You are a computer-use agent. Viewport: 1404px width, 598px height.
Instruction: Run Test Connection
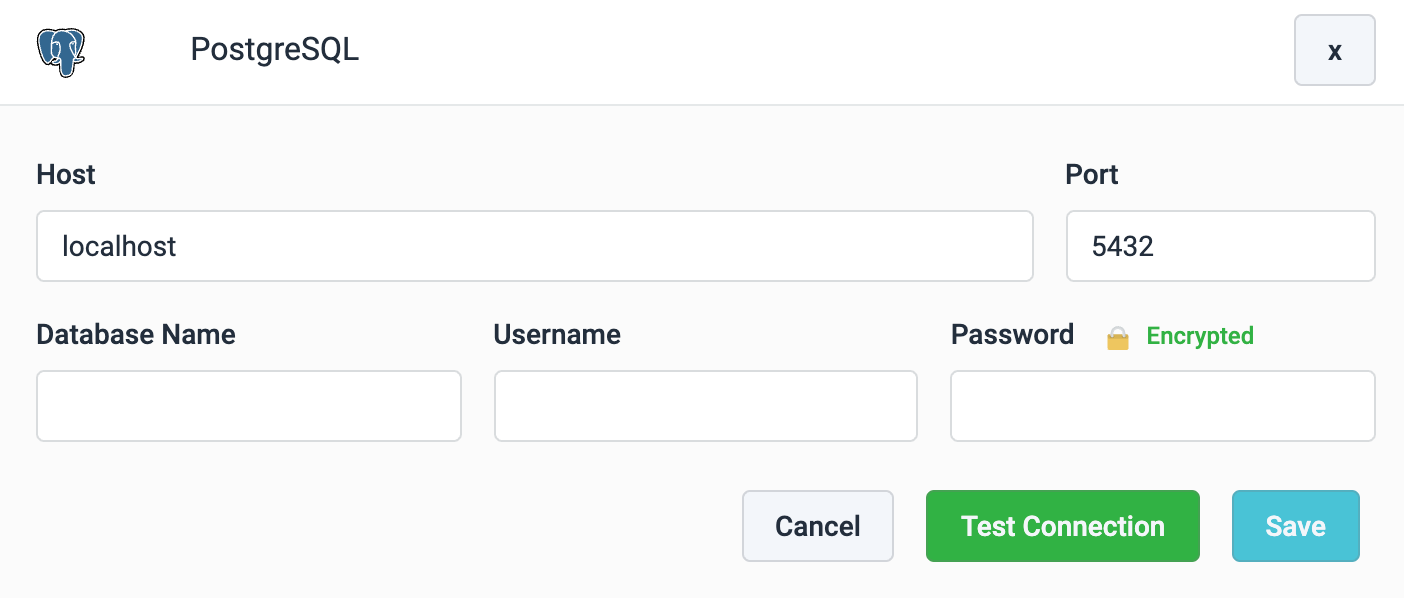(1062, 526)
